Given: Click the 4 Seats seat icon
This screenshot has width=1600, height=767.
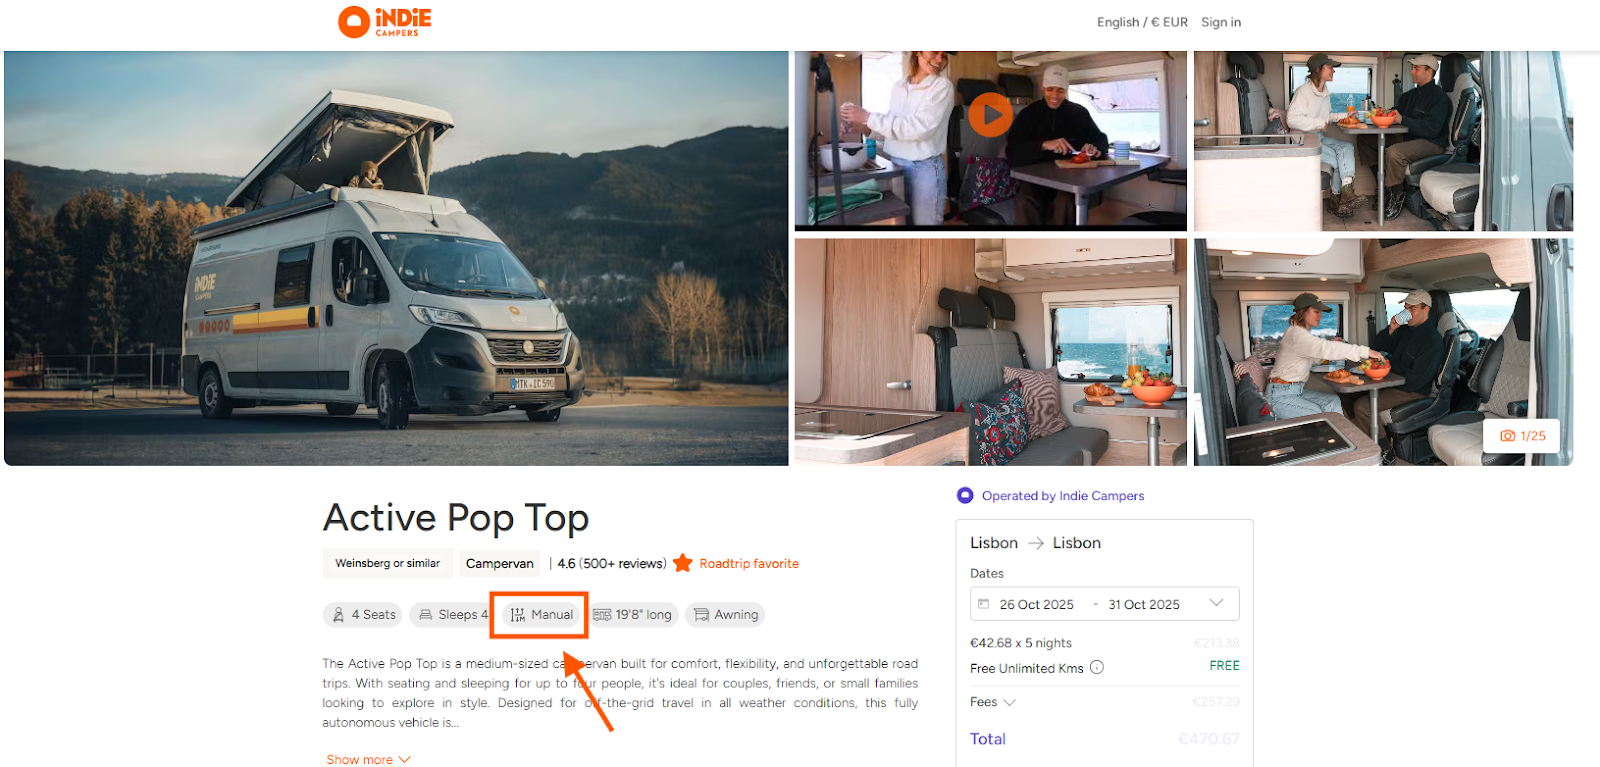Looking at the screenshot, I should pos(339,615).
